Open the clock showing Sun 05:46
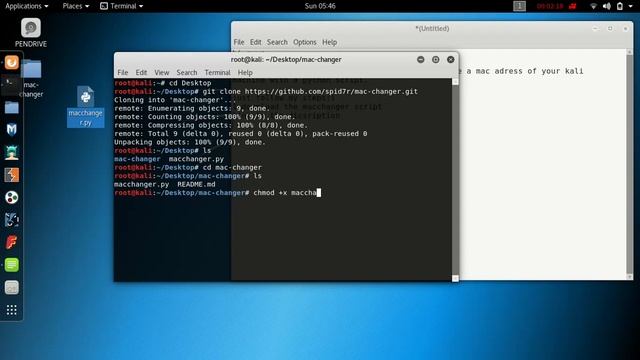Image resolution: width=640 pixels, height=360 pixels. coord(320,6)
